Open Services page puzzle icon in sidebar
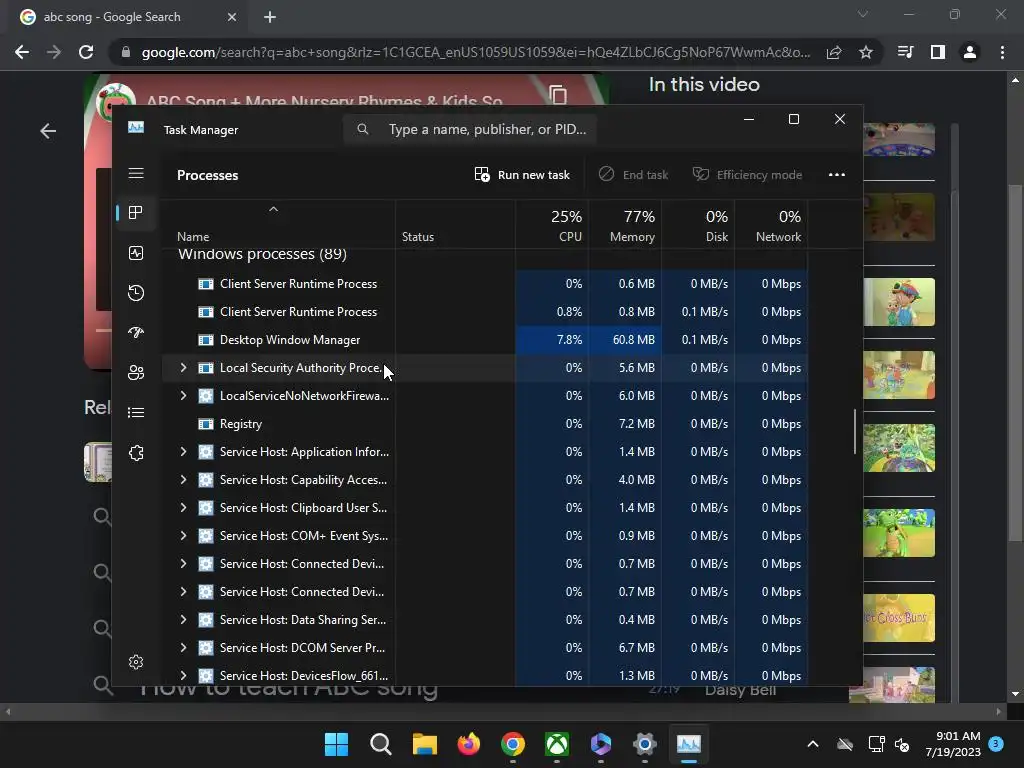The image size is (1024, 768). pyautogui.click(x=136, y=453)
